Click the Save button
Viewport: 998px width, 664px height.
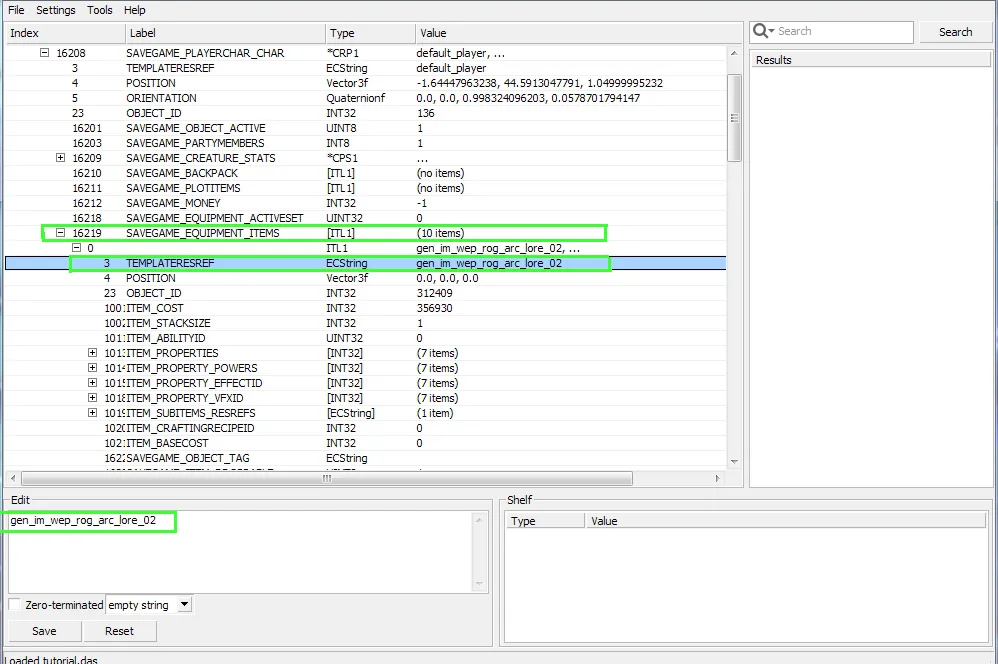tap(44, 631)
